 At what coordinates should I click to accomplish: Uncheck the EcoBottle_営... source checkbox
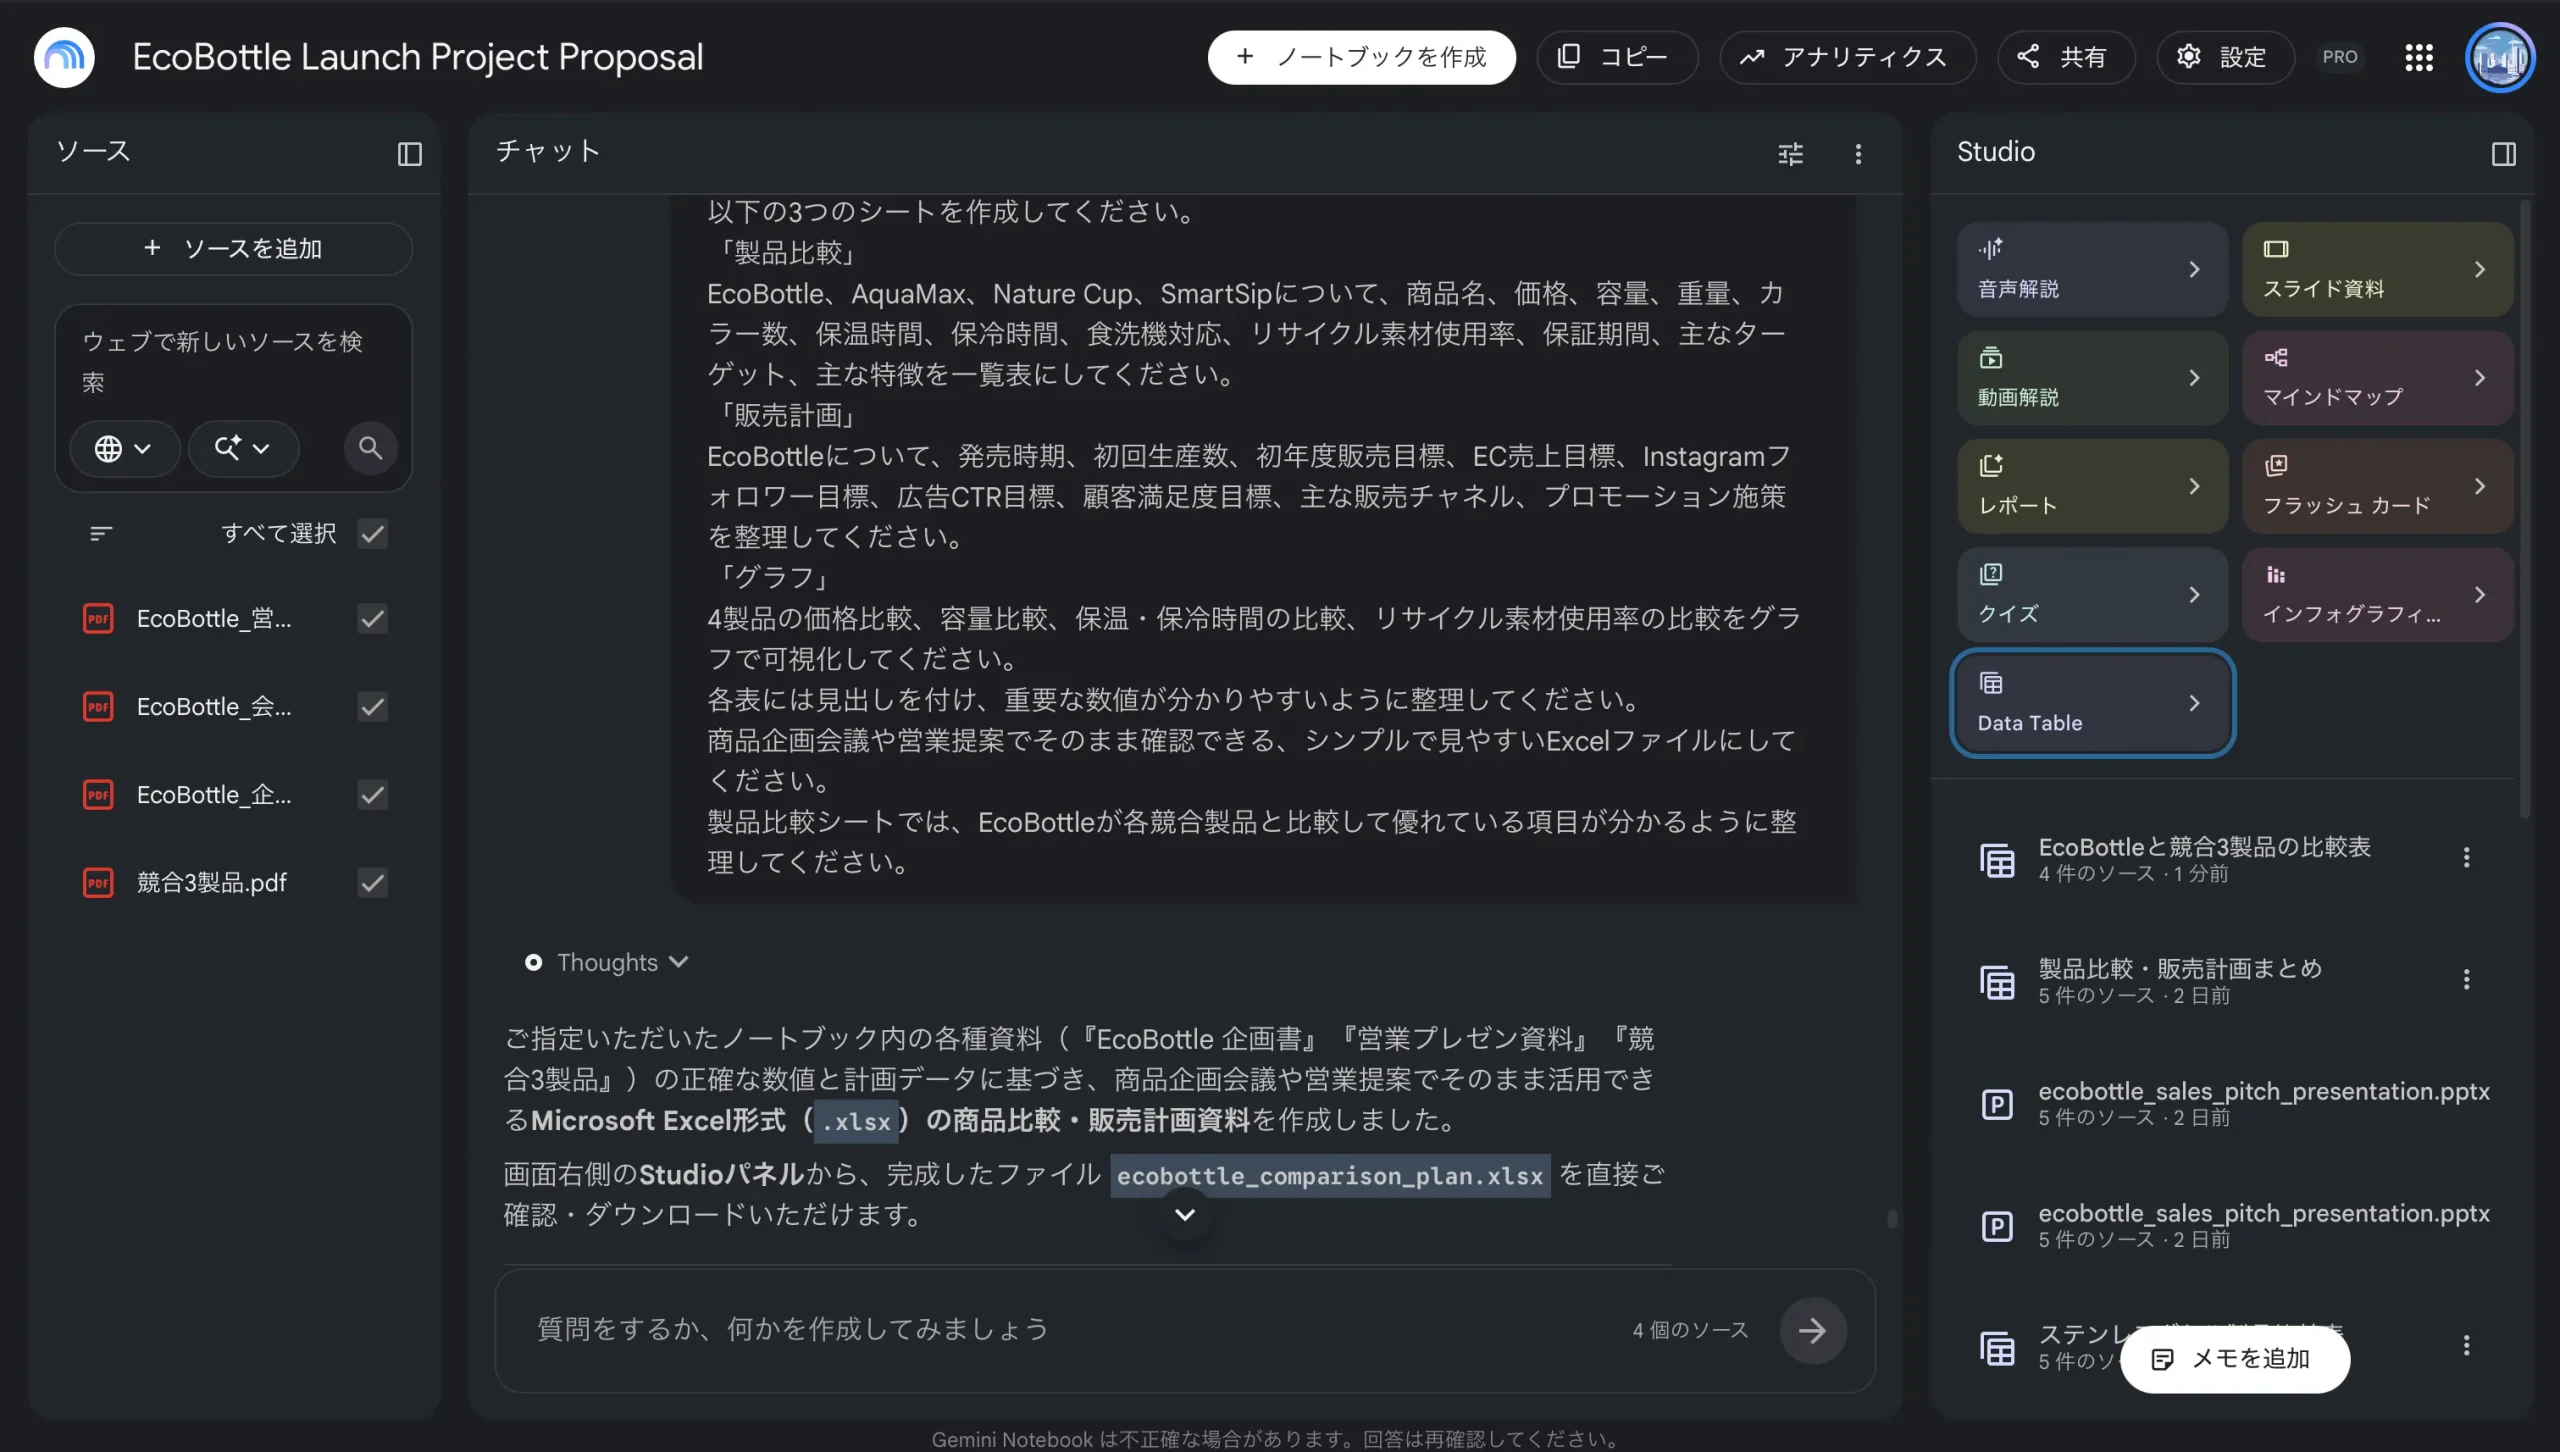coord(372,618)
